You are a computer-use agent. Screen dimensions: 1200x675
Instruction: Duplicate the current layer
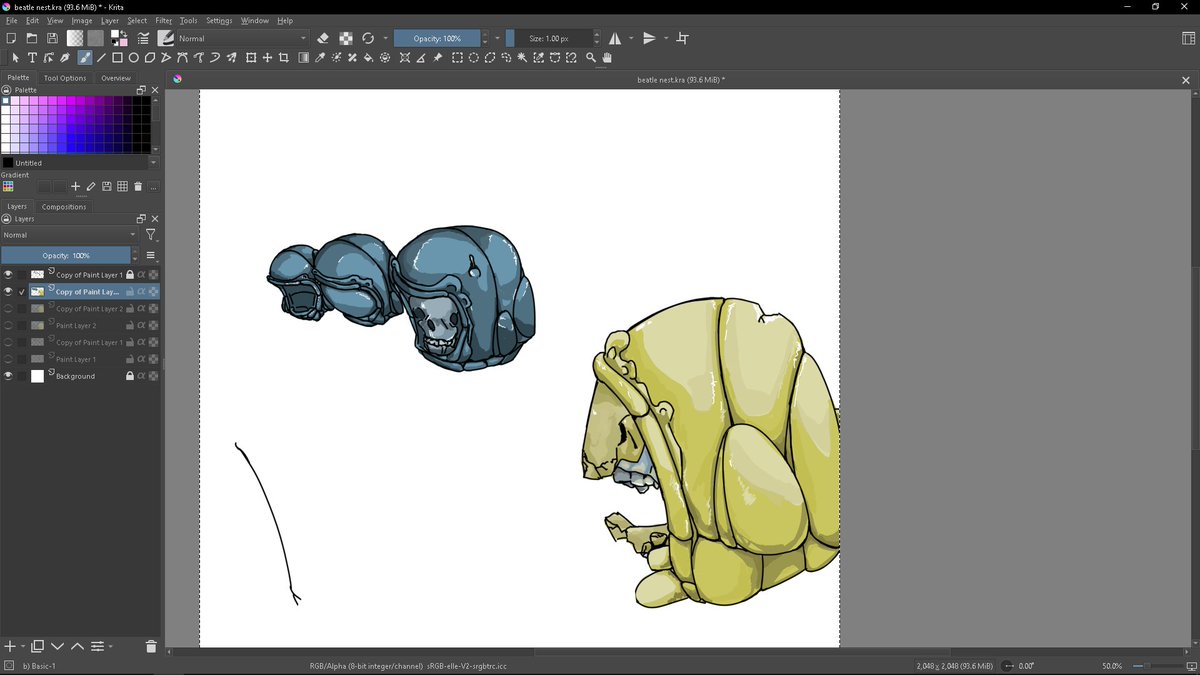[x=37, y=647]
